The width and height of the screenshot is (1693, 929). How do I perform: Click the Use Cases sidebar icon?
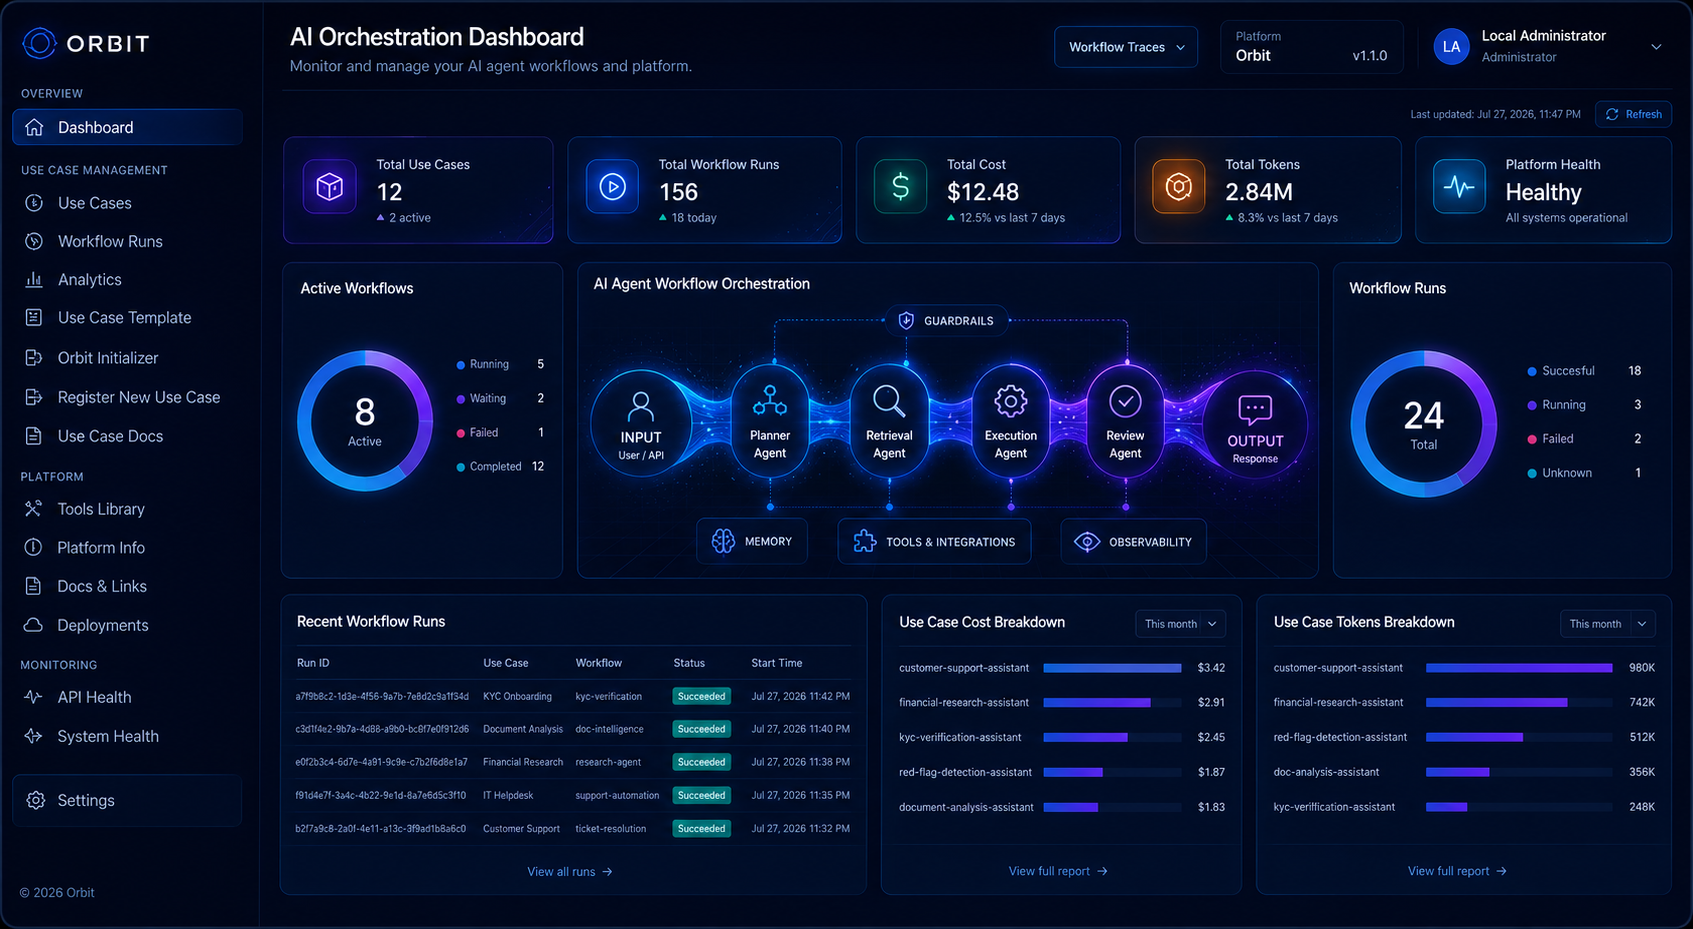34,203
